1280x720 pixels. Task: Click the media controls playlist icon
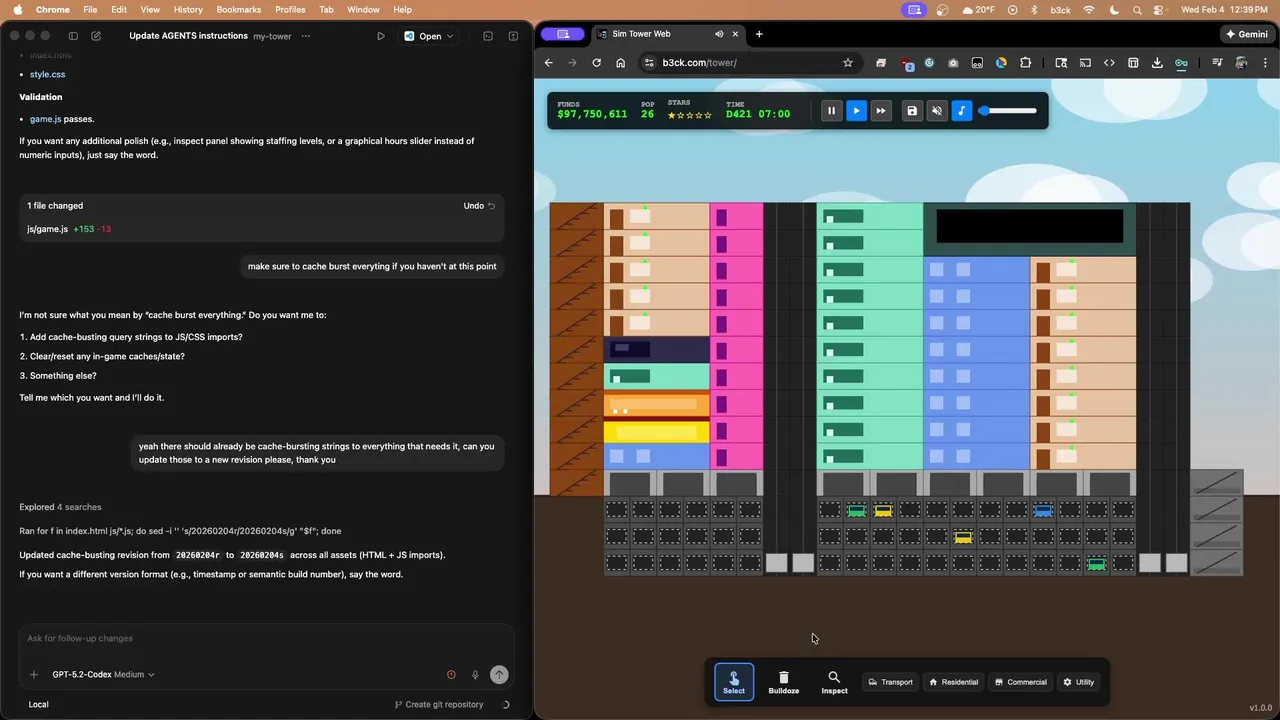coord(1217,63)
